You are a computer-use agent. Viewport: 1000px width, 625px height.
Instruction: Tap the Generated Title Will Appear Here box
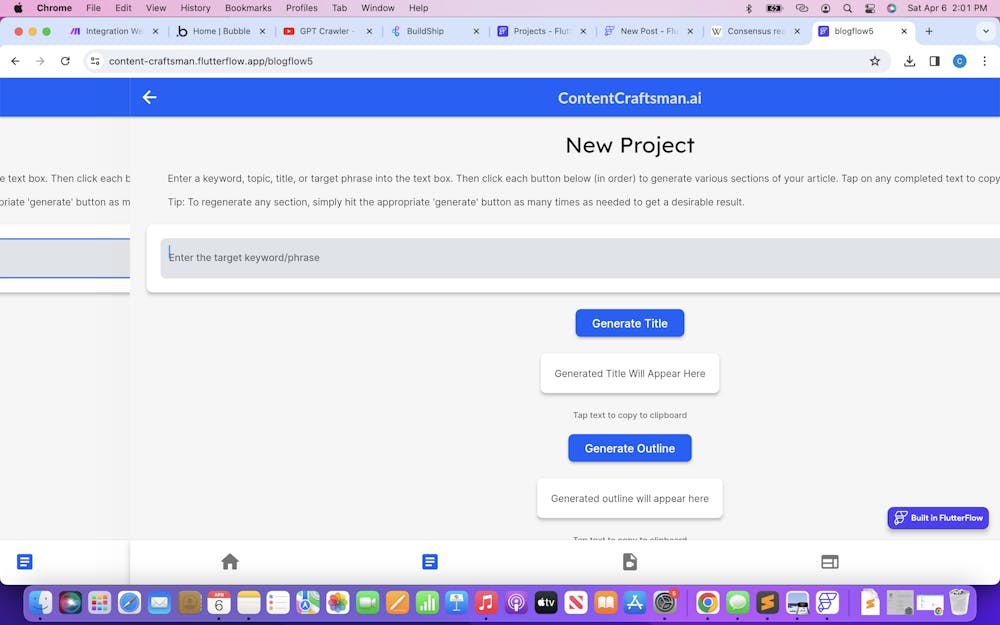click(629, 374)
